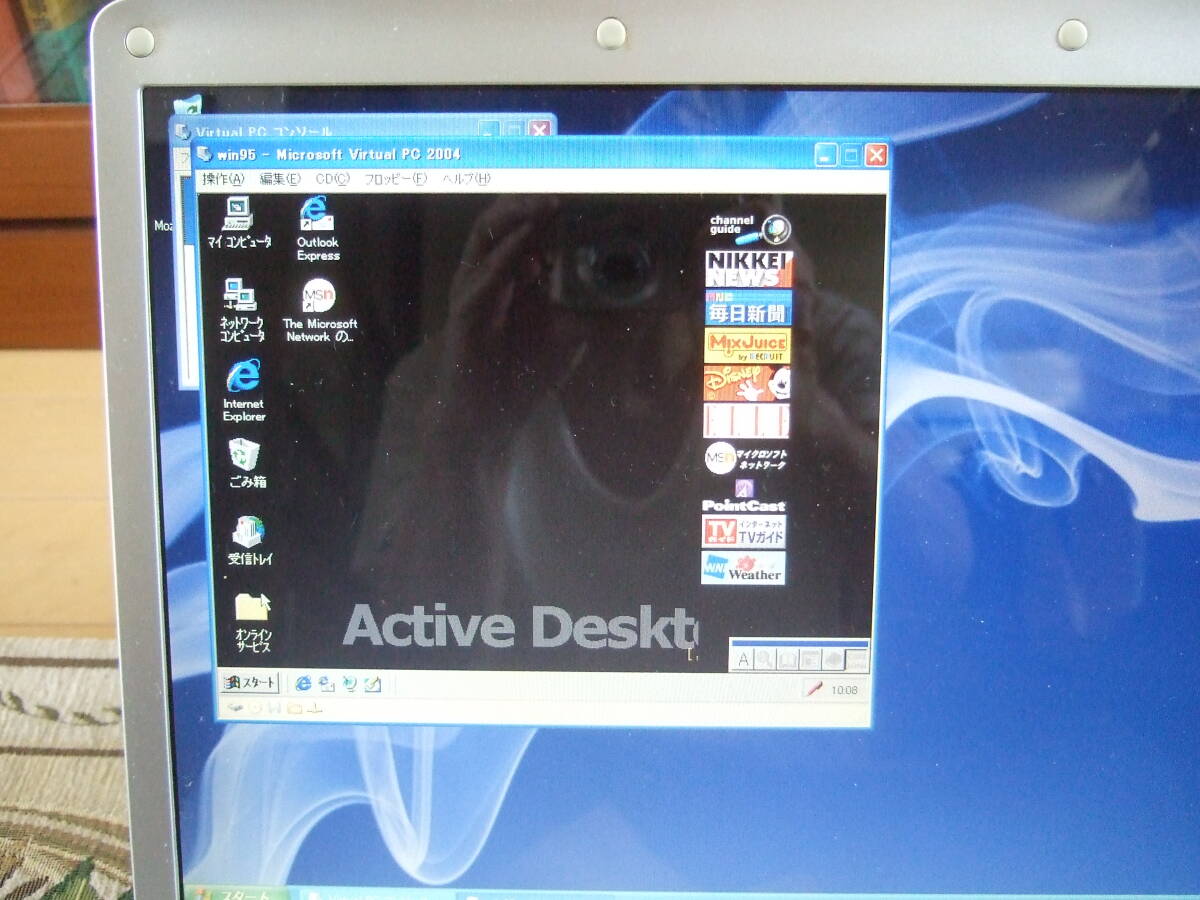Click the guest taskbar clock showing 10:08
The height and width of the screenshot is (900, 1200).
point(844,690)
